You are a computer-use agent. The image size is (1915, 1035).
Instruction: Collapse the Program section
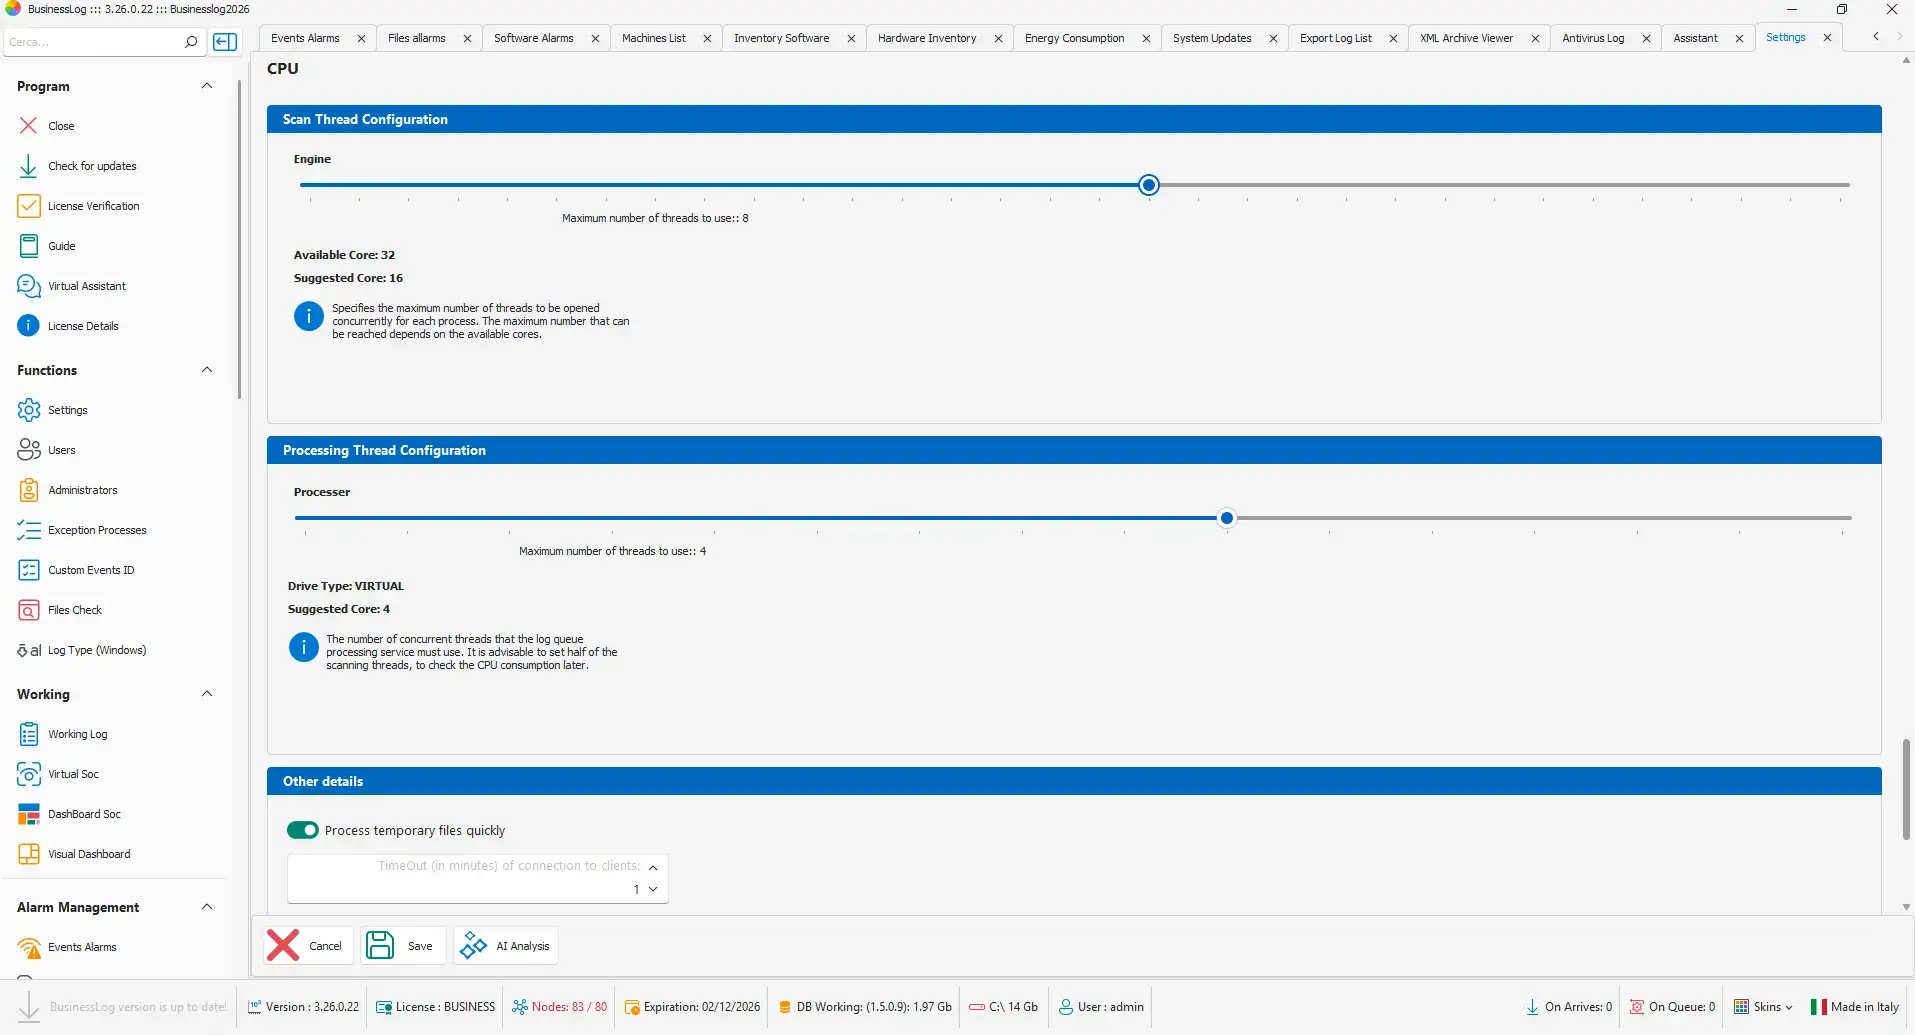[x=207, y=86]
